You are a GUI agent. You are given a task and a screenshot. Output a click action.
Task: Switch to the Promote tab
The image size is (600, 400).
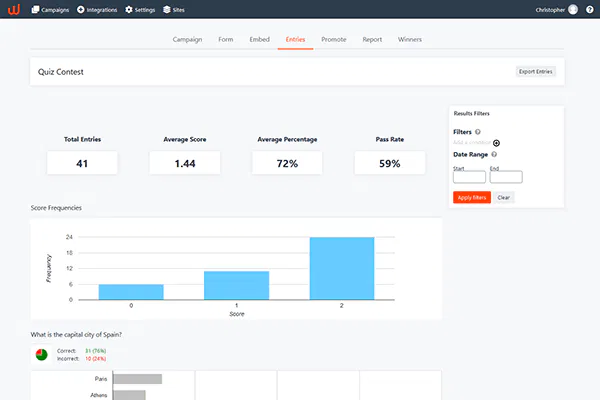click(x=334, y=39)
